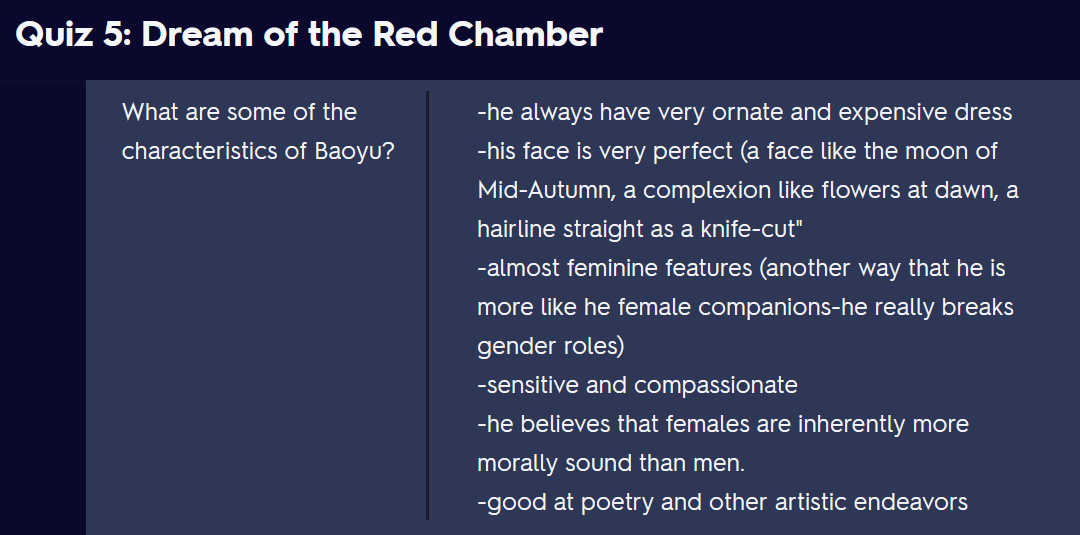Click the words 'Quiz 5:' in the header
The width and height of the screenshot is (1080, 535).
[73, 34]
